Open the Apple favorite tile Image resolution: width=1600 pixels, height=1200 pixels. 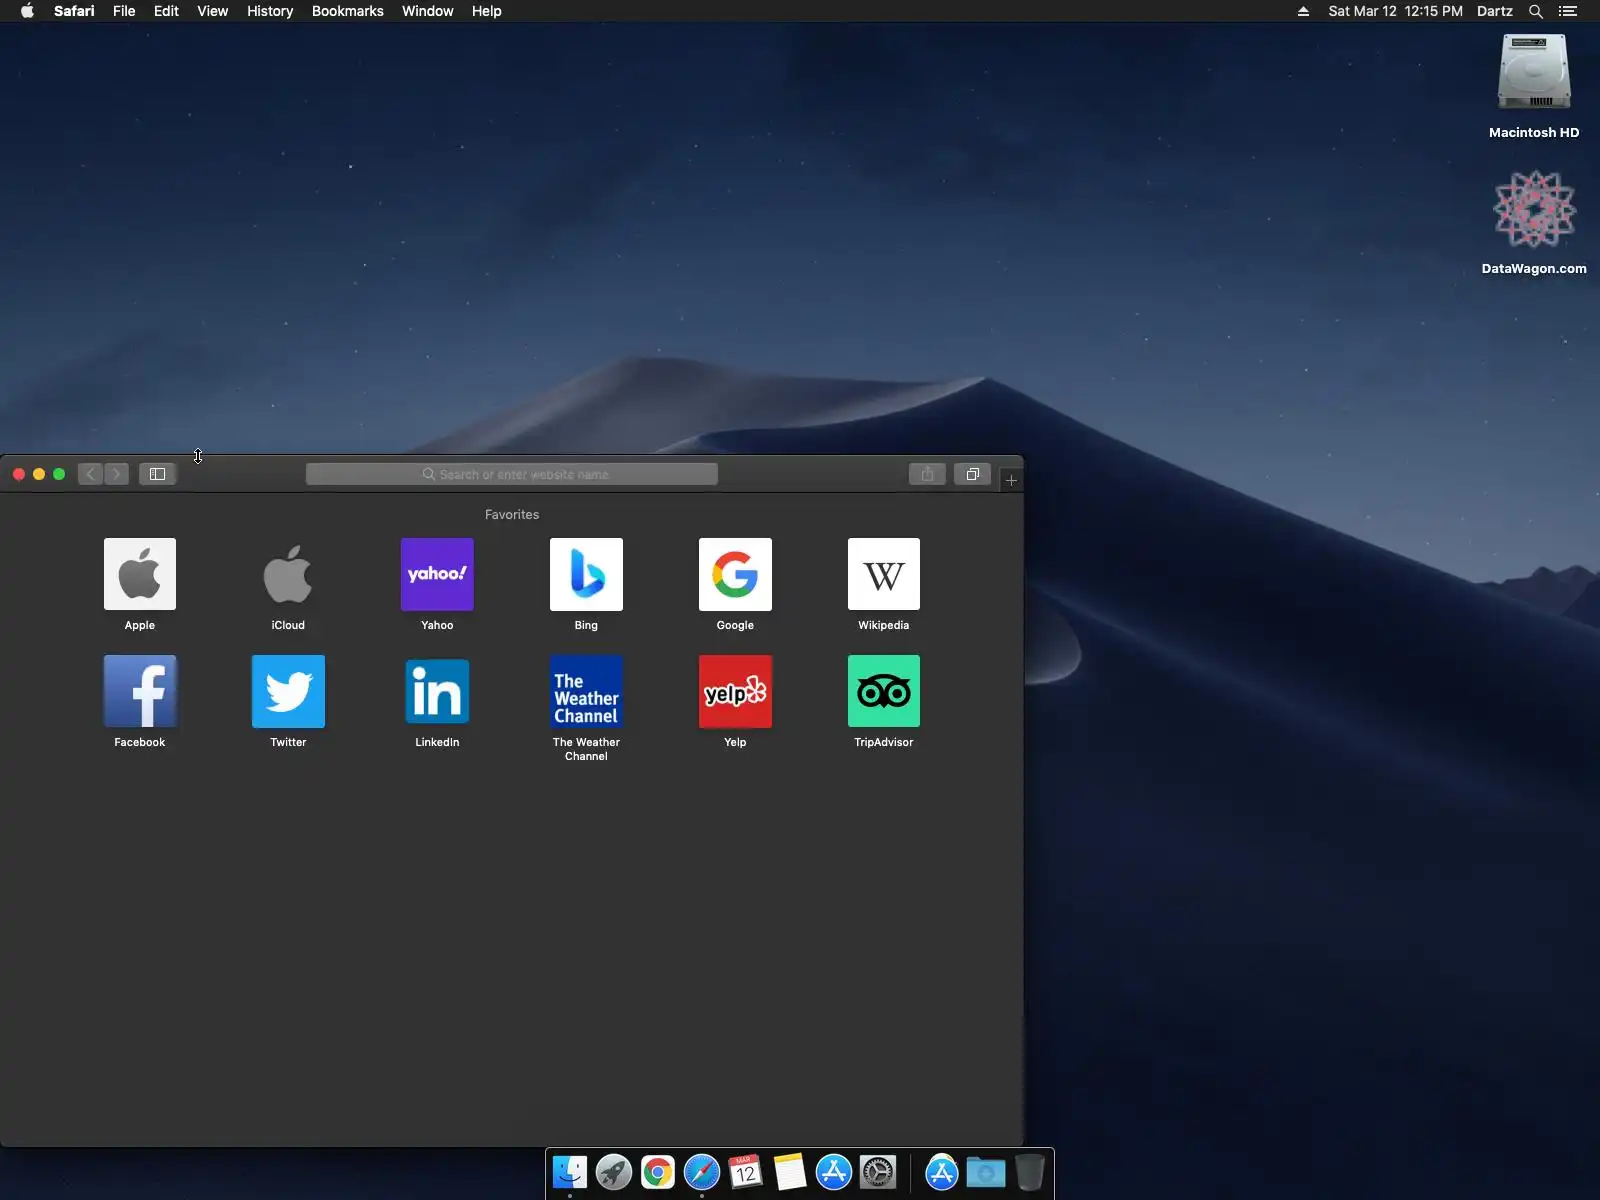click(x=140, y=574)
